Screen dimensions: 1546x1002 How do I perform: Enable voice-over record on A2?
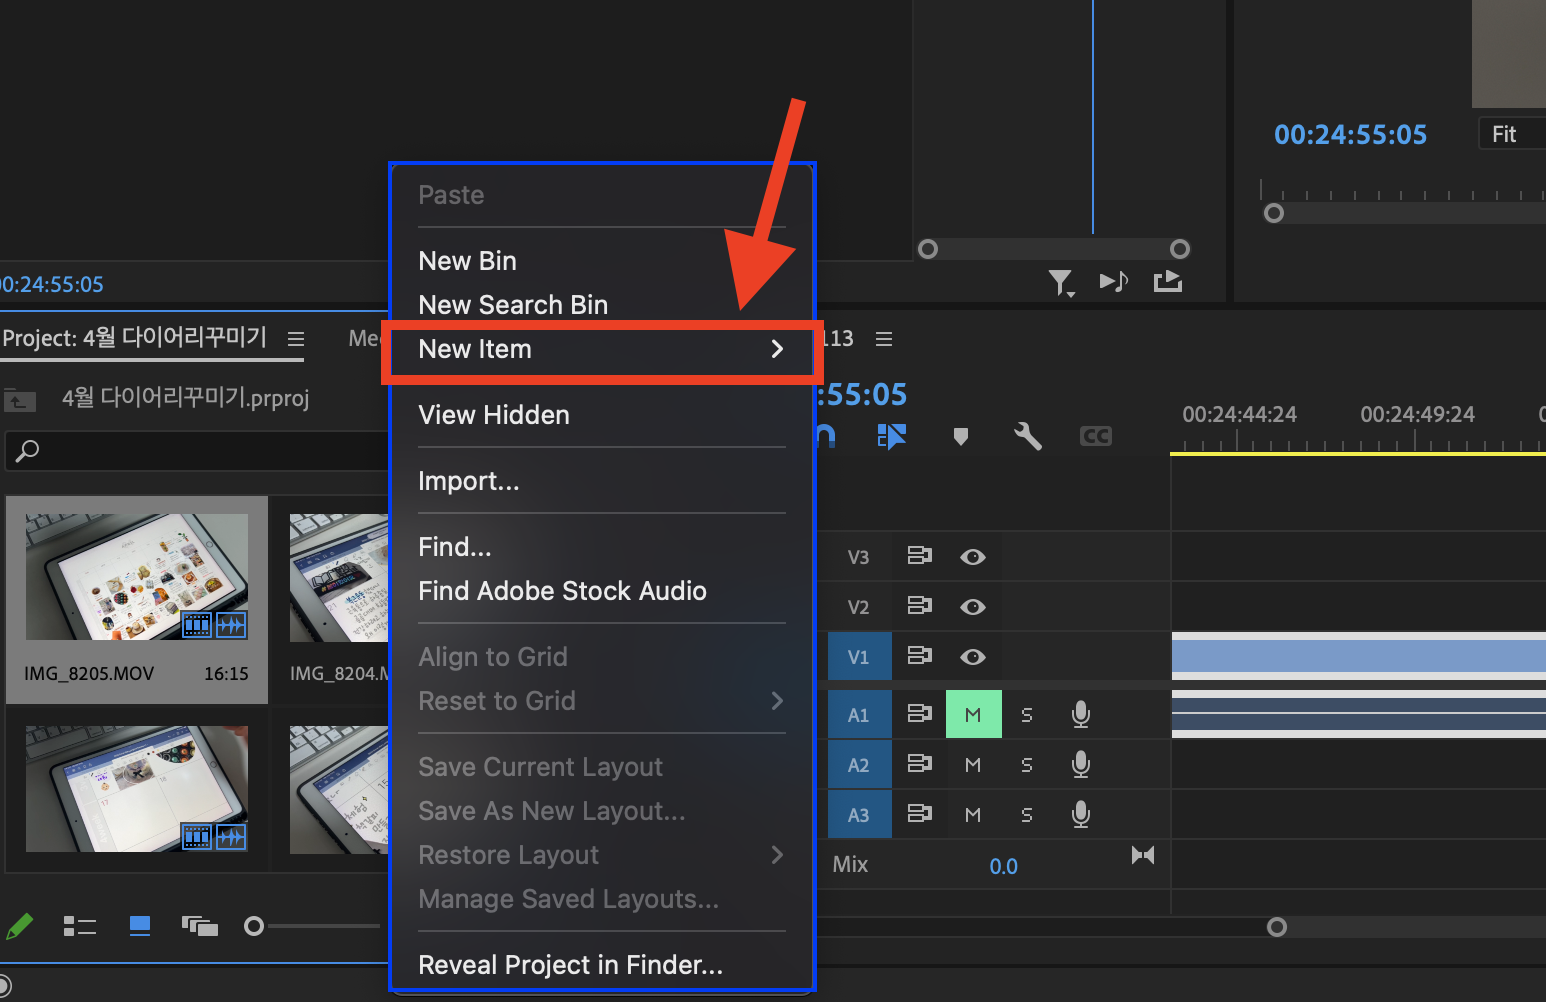[x=1081, y=764]
